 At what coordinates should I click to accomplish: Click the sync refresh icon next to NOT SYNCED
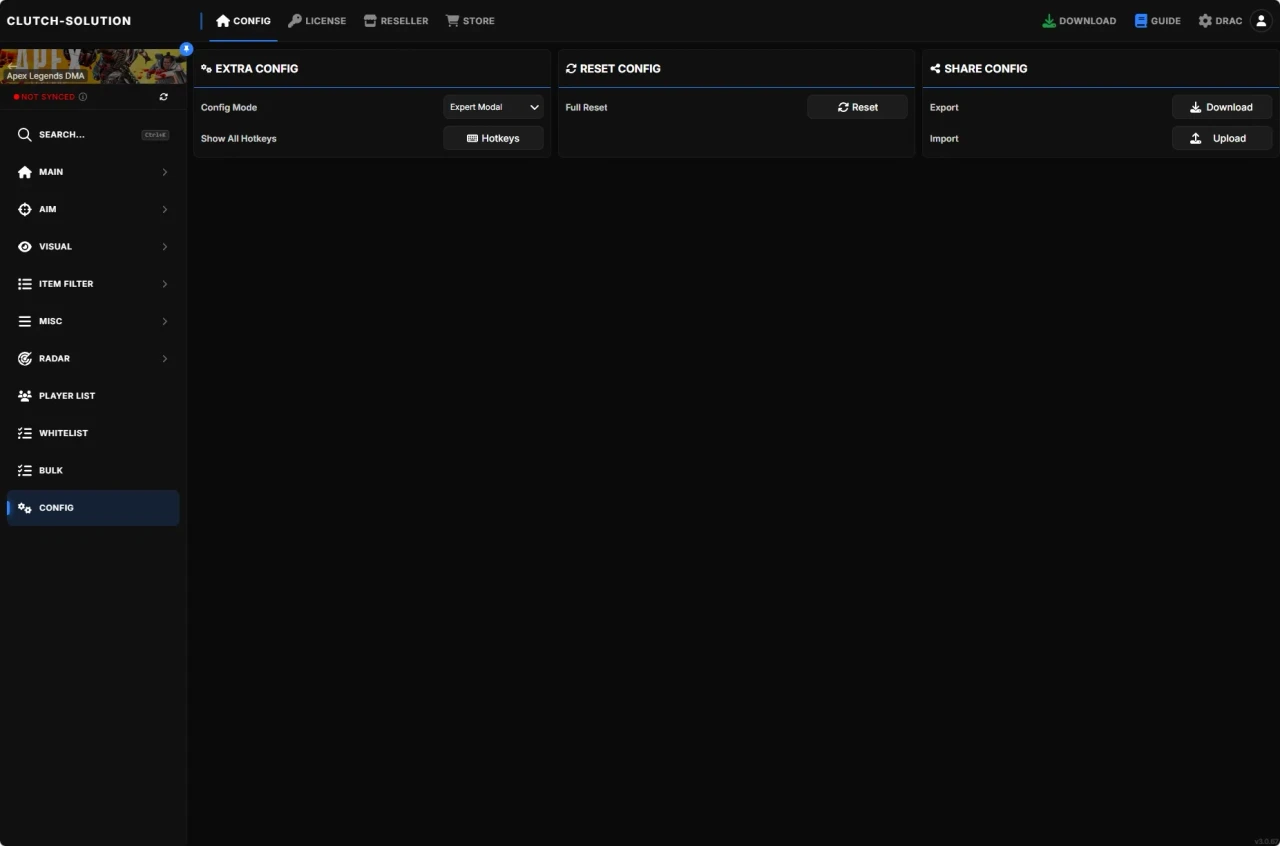(x=163, y=97)
